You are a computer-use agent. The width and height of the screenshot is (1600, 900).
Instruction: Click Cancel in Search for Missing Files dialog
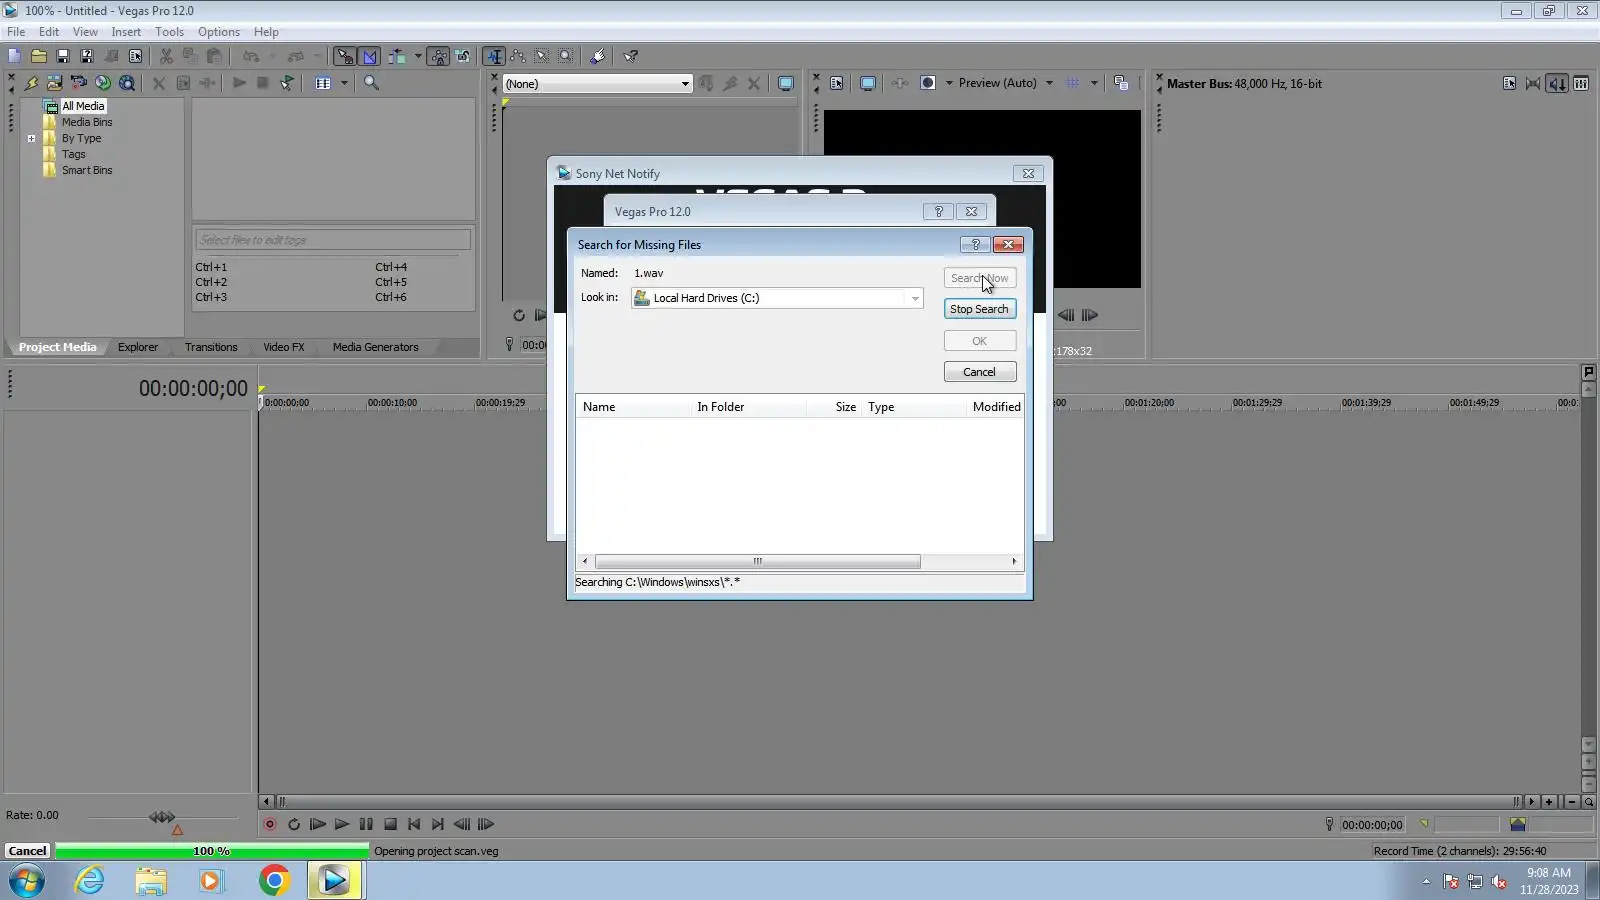(980, 372)
